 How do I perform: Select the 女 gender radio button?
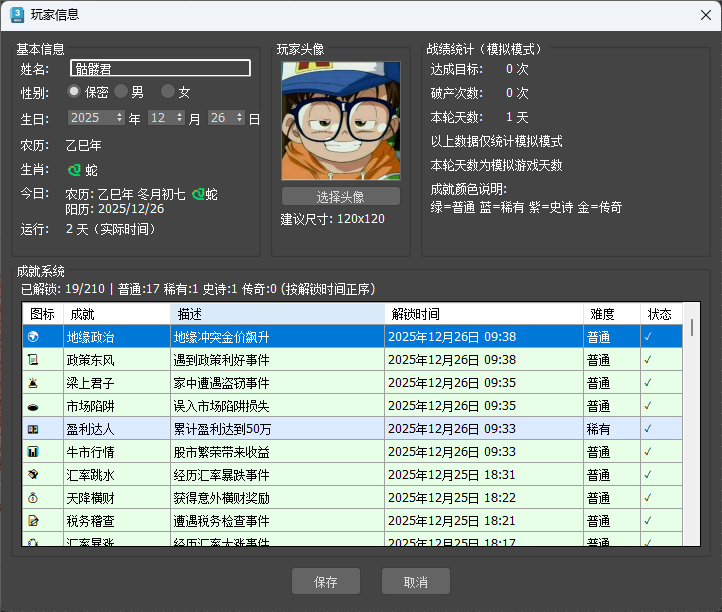(x=168, y=92)
